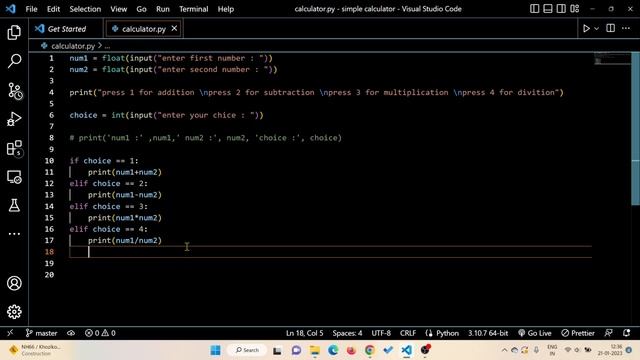640x360 pixels.
Task: Split the editor to the right
Action: 610,28
